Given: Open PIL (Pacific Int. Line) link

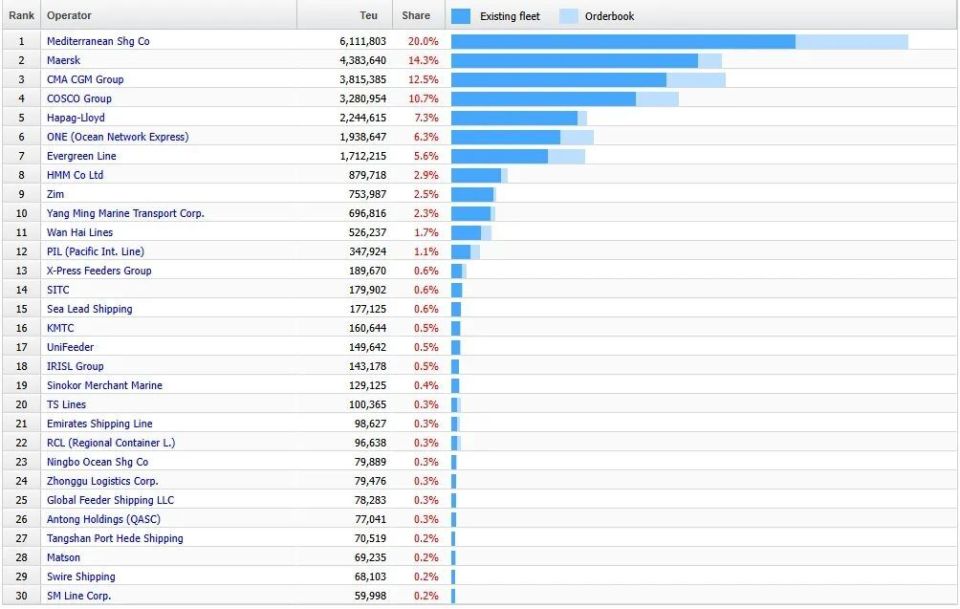Looking at the screenshot, I should [96, 252].
